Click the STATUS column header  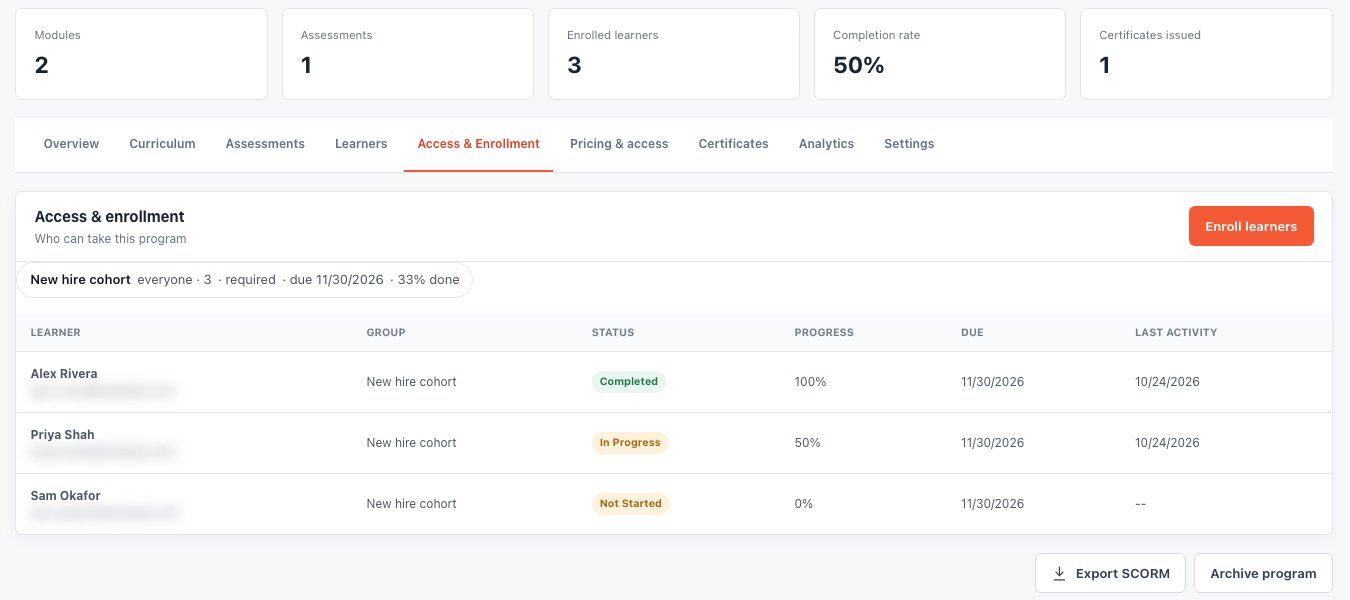613,332
